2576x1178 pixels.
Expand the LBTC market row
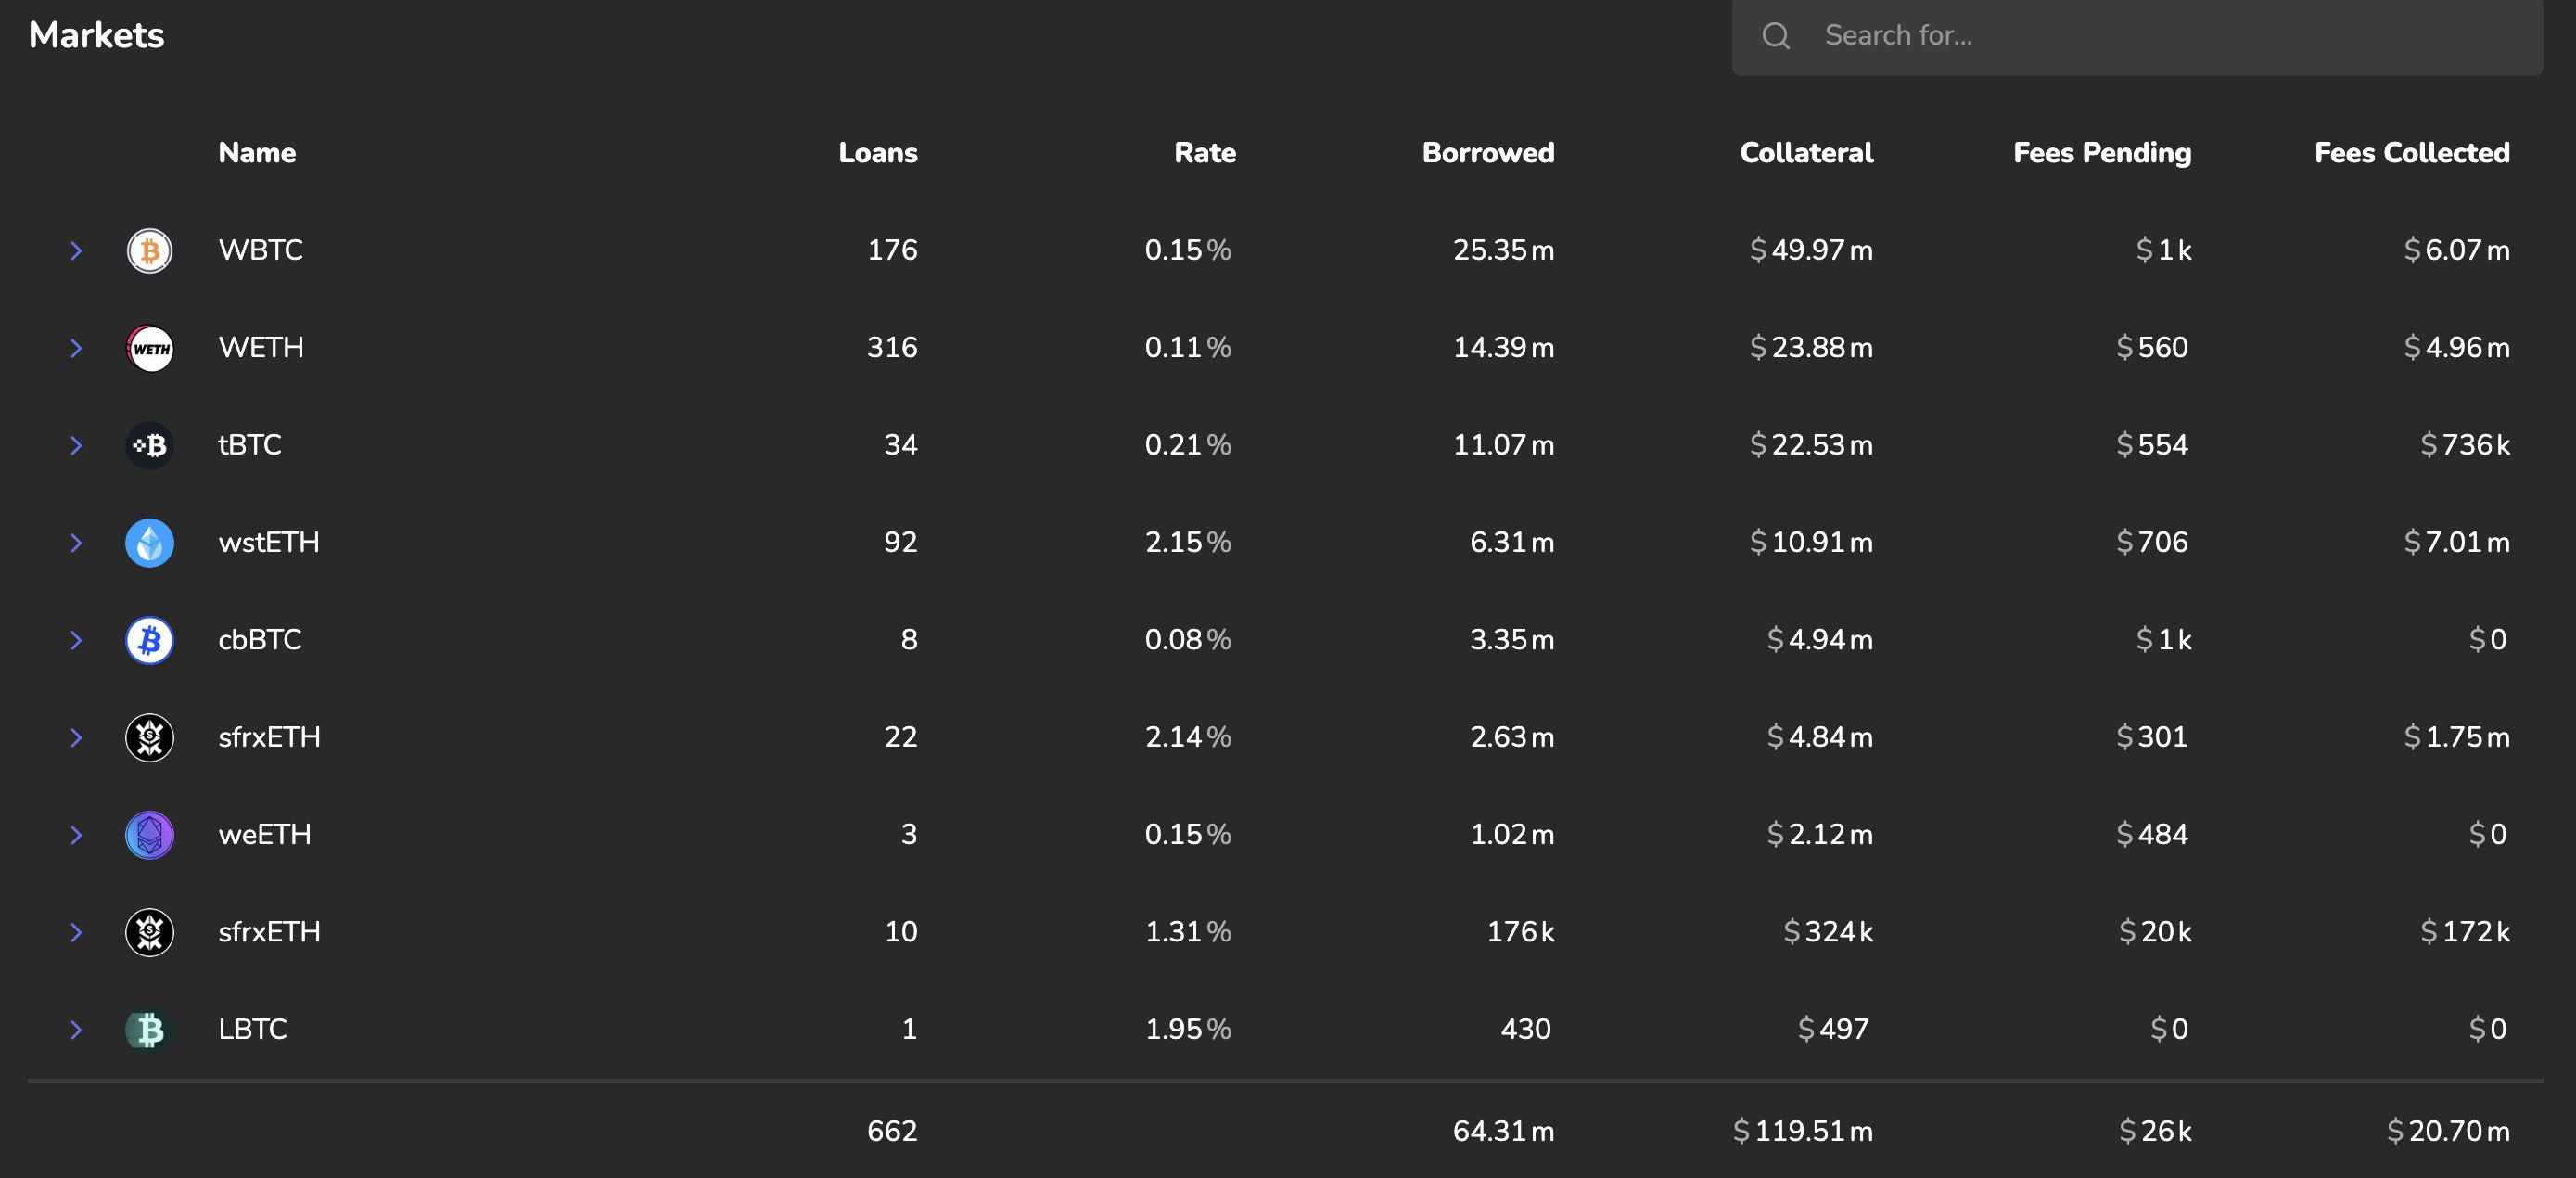(76, 1029)
